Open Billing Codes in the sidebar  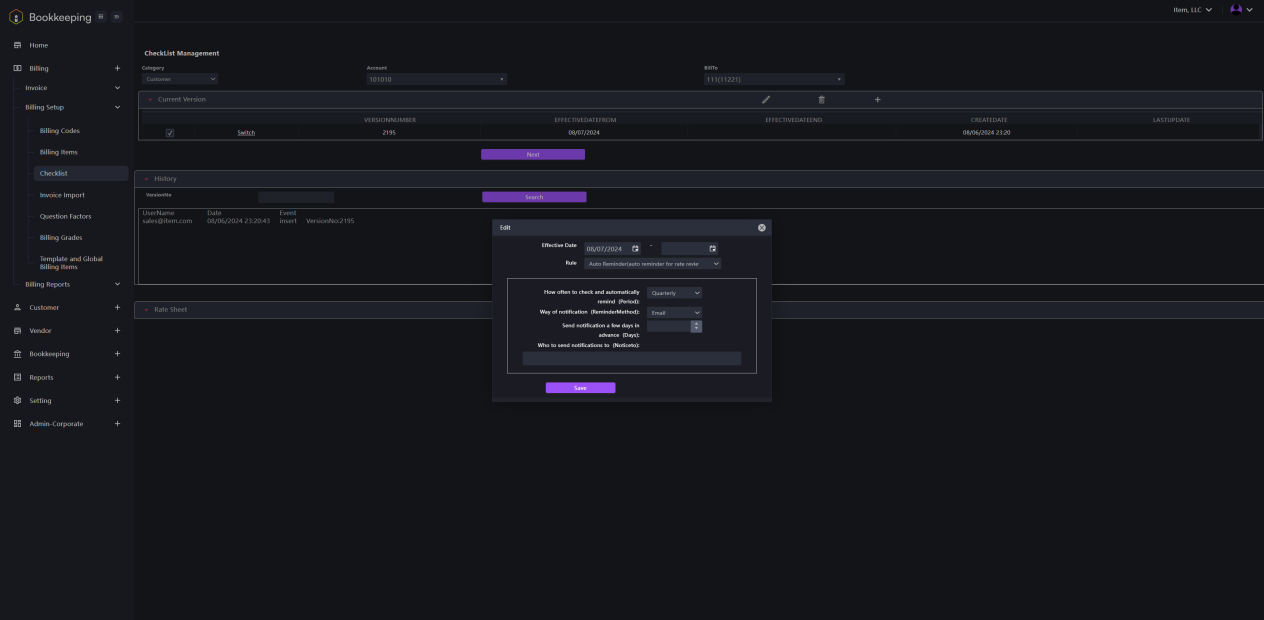[x=59, y=131]
